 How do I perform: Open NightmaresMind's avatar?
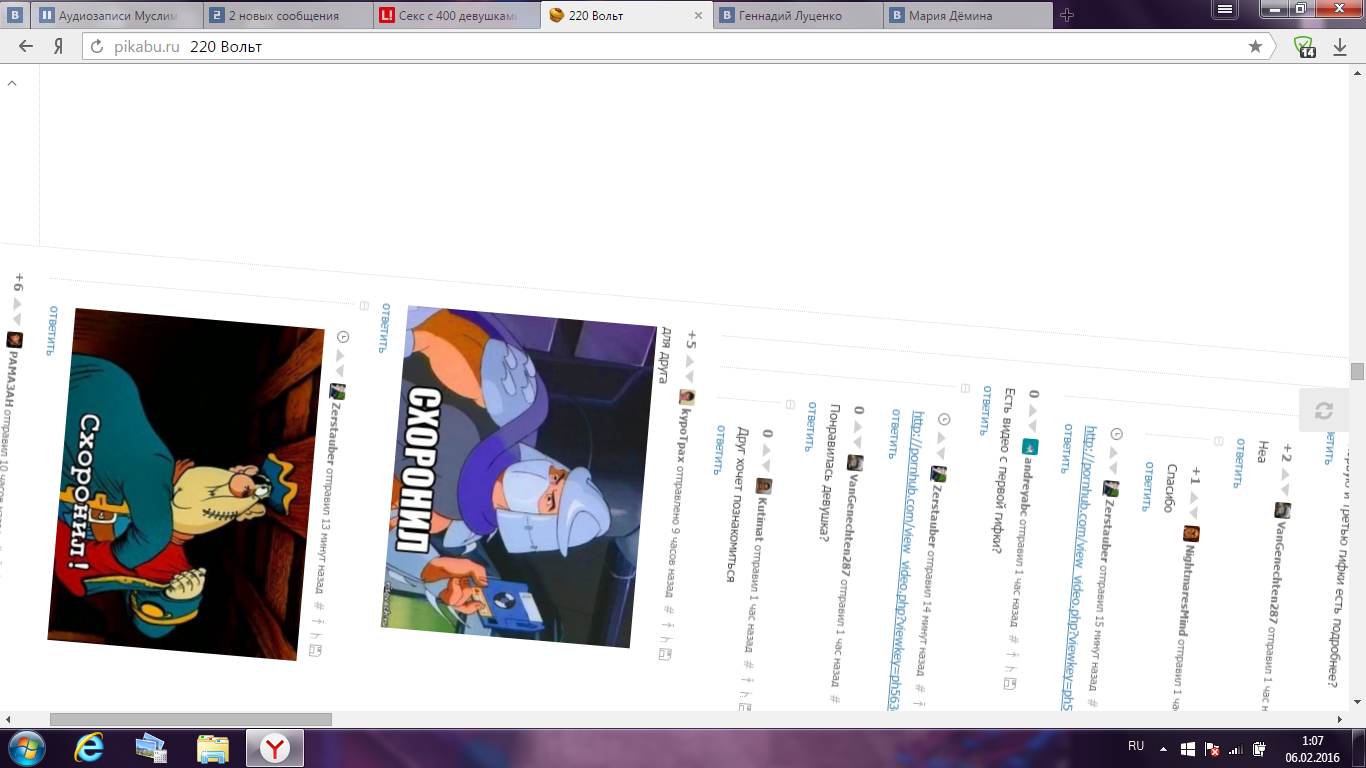[x=1191, y=533]
